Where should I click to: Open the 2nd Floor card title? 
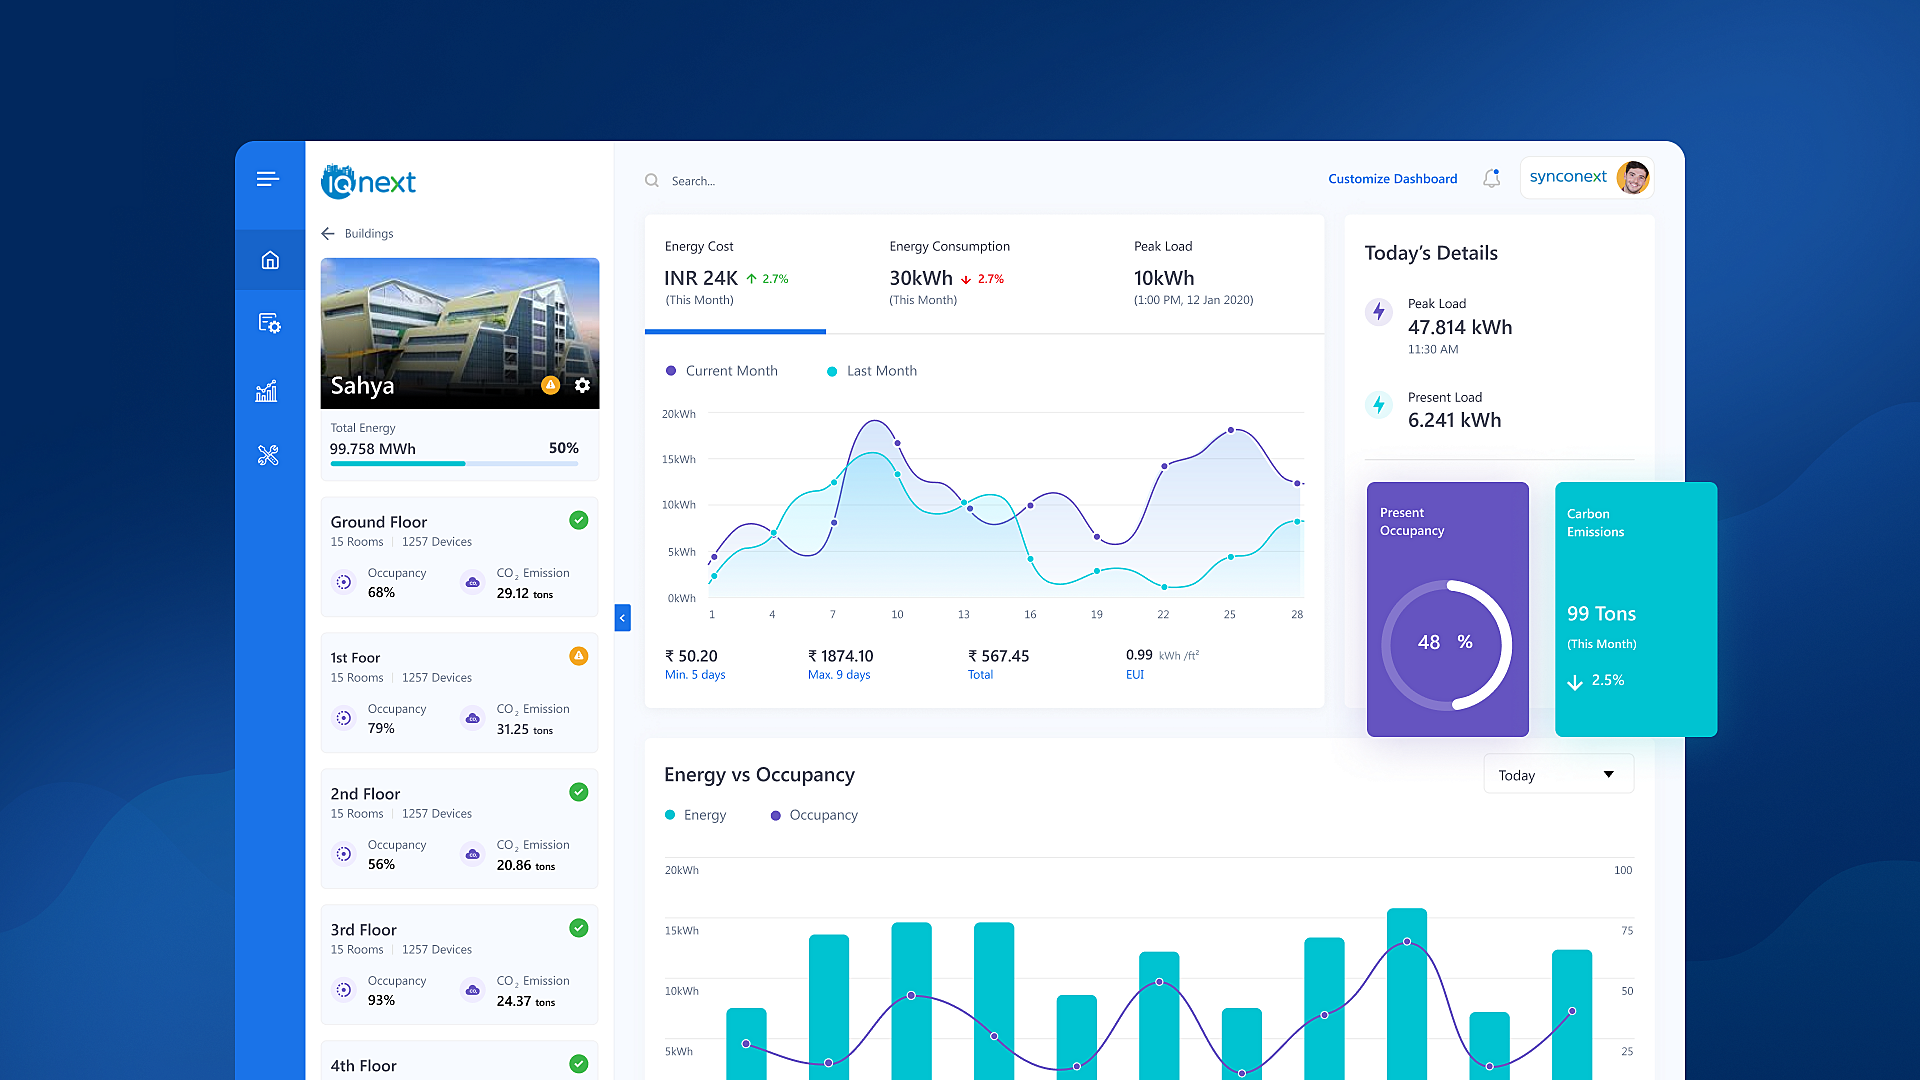tap(365, 794)
